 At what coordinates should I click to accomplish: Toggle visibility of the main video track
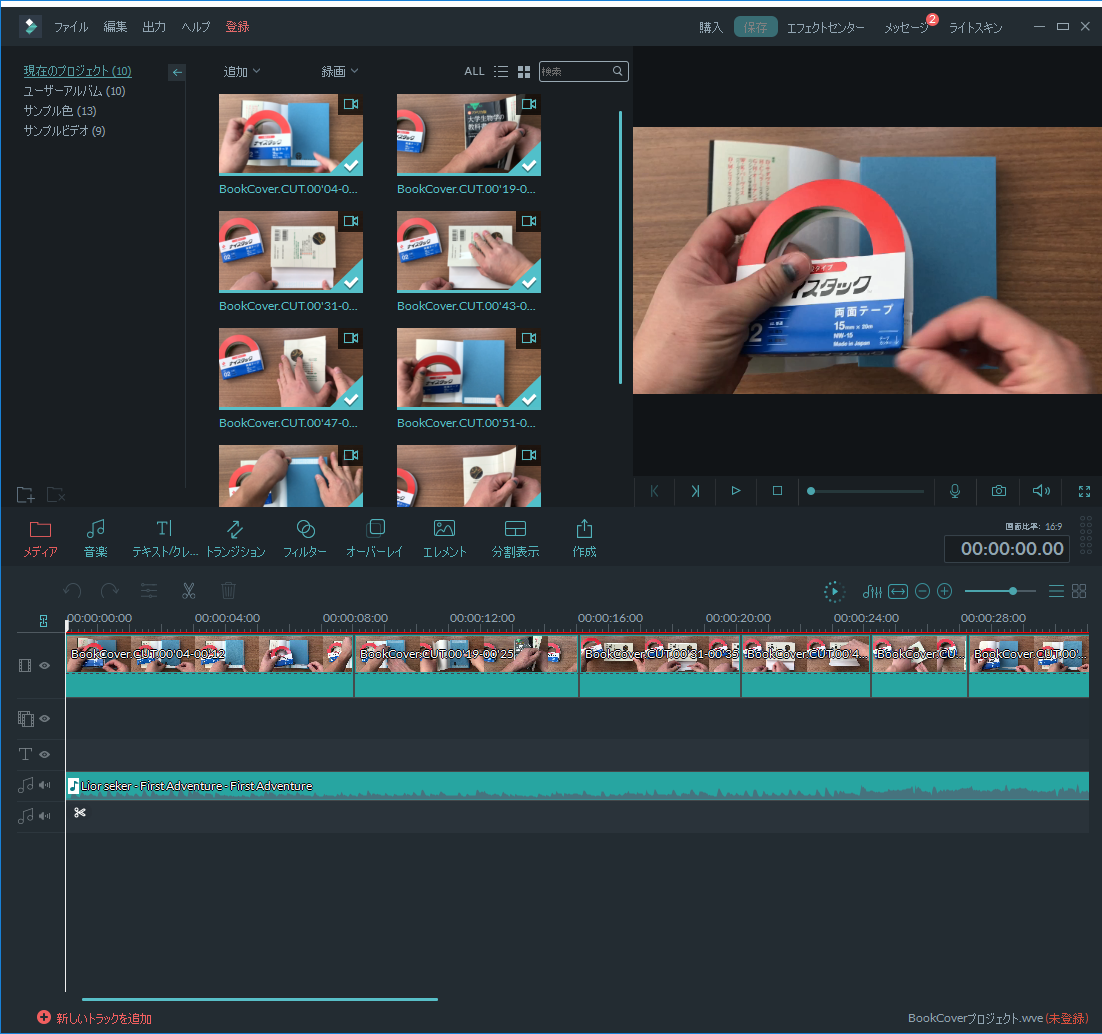coord(45,665)
